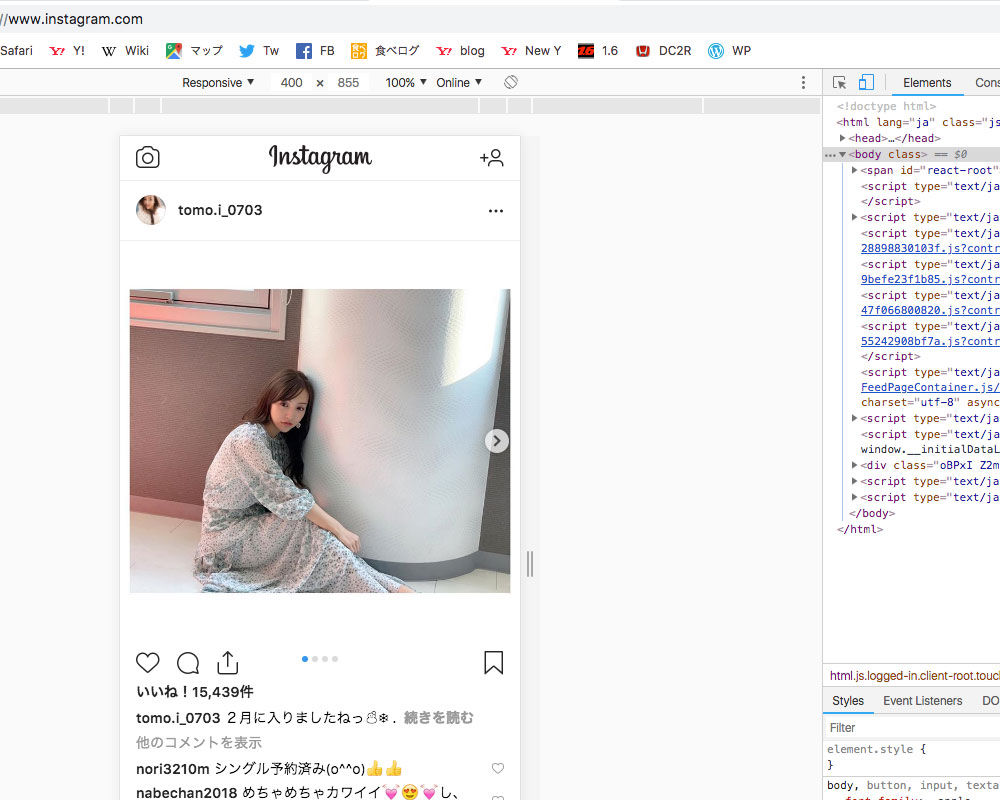Switch to the Event Listeners tab
The image size is (1000, 800).
(x=922, y=700)
